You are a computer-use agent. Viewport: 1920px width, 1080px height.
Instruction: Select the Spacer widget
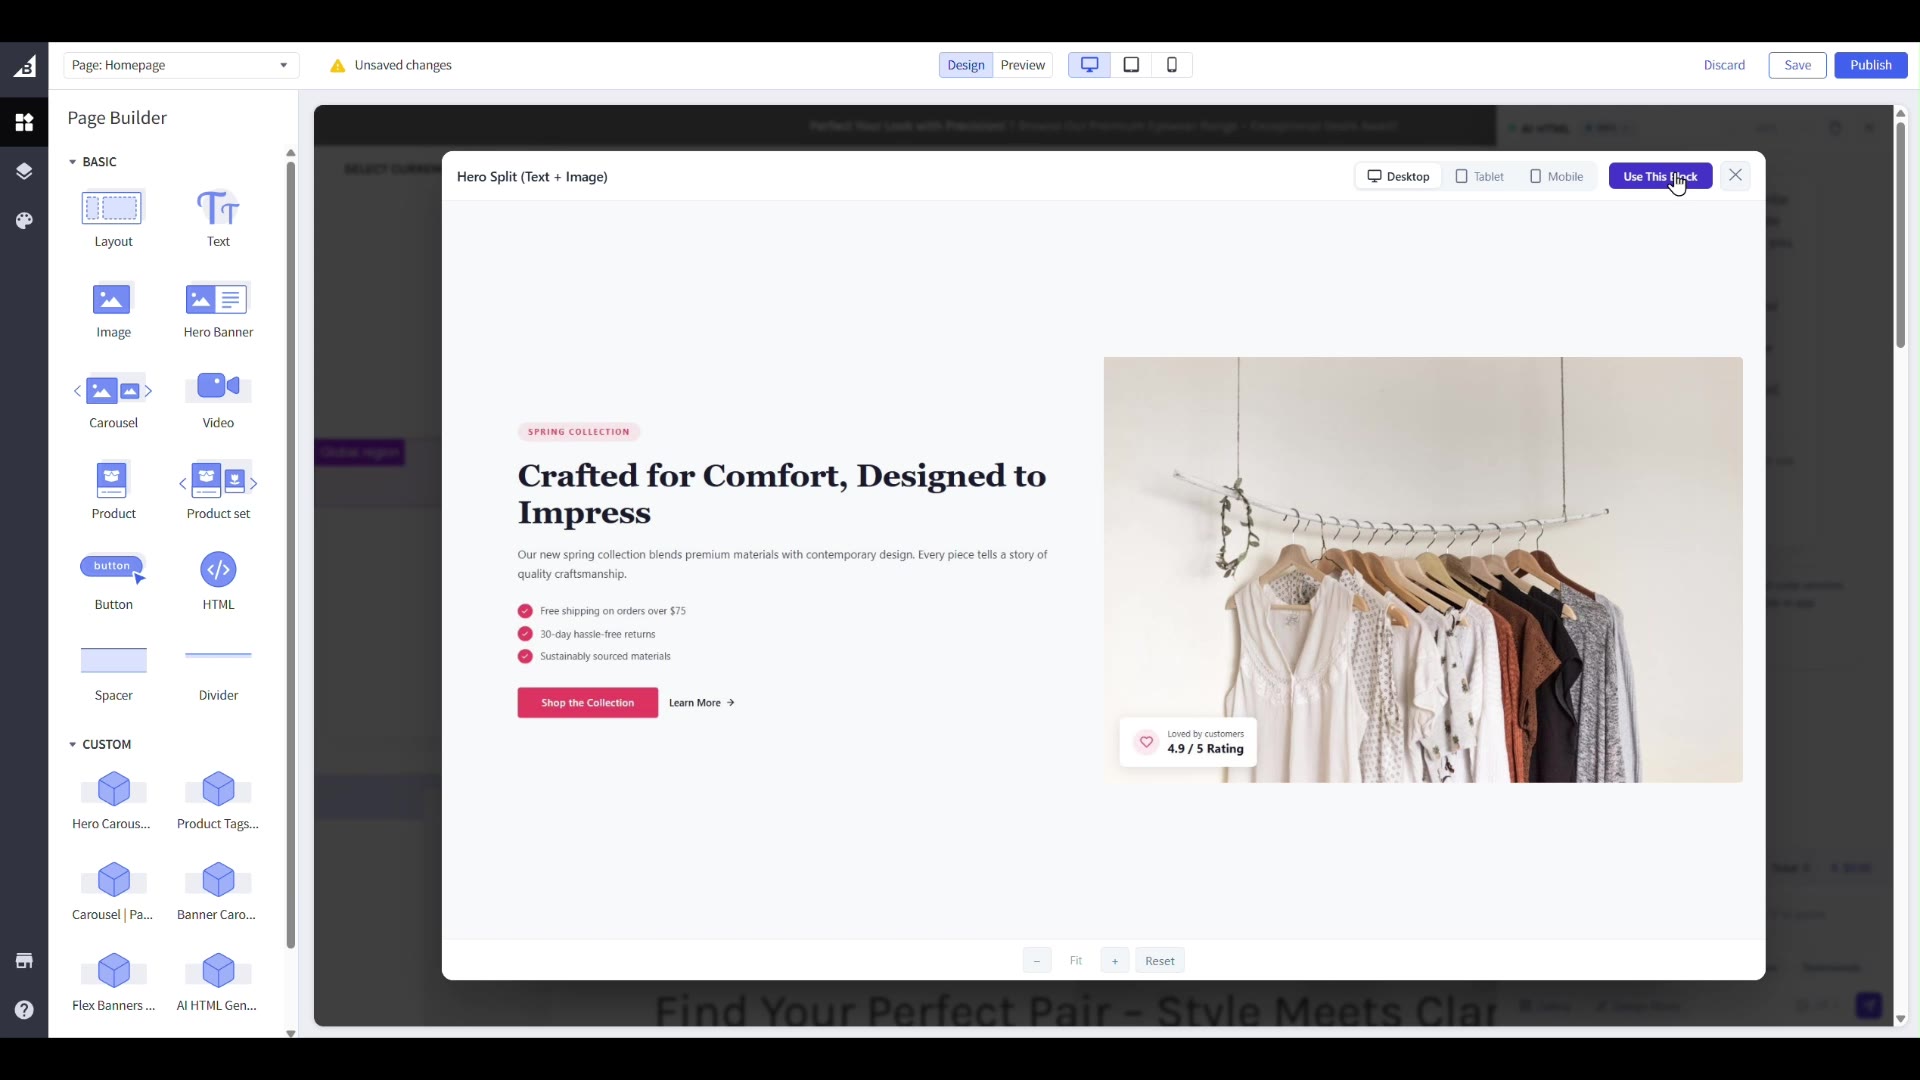pyautogui.click(x=113, y=673)
